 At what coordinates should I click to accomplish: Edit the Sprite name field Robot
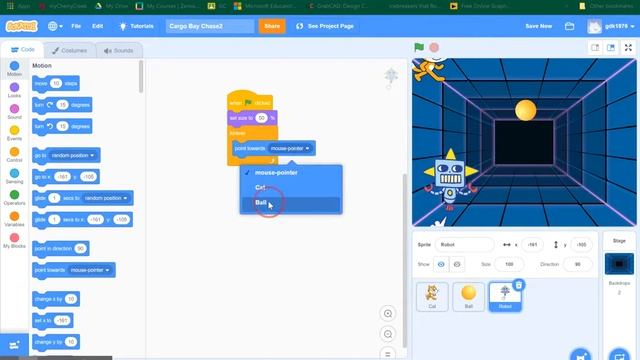click(x=464, y=244)
